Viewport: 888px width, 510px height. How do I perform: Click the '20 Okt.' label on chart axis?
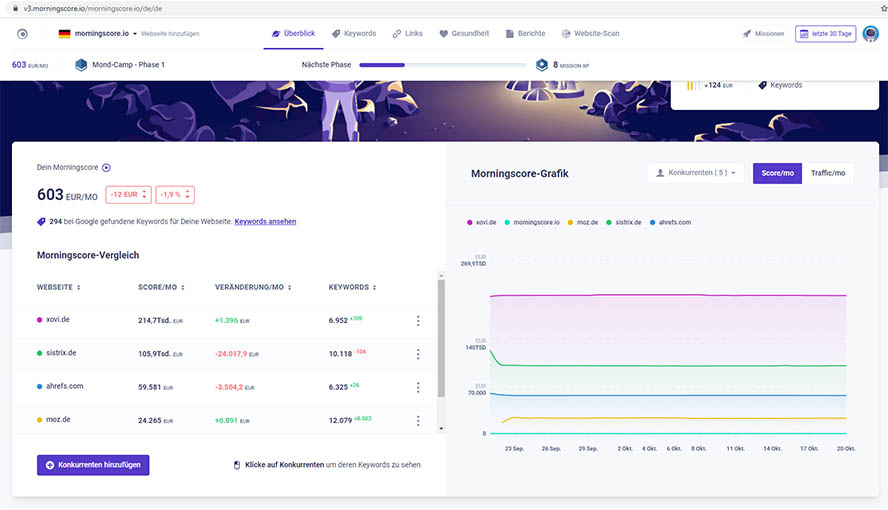pyautogui.click(x=846, y=448)
